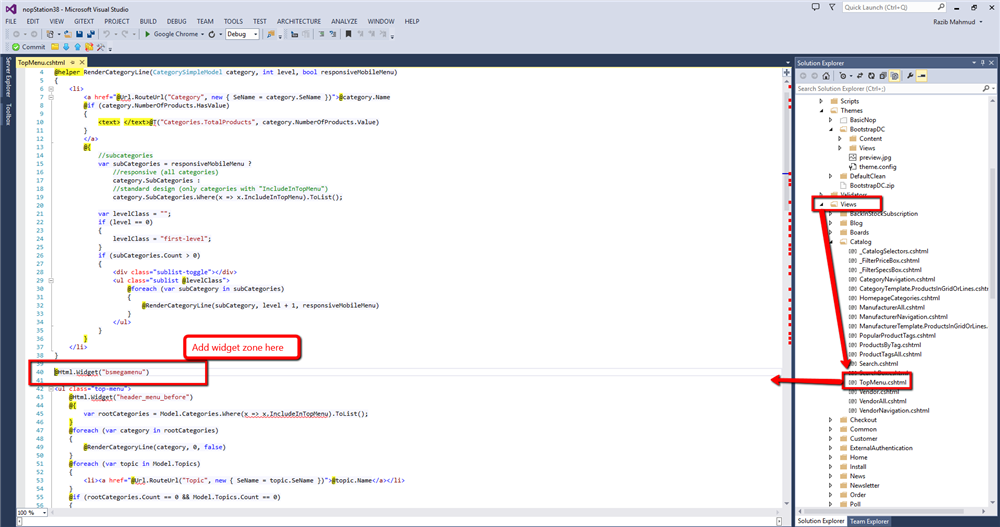Click the Undo arrow icon
The width and height of the screenshot is (1000, 527).
(107, 34)
